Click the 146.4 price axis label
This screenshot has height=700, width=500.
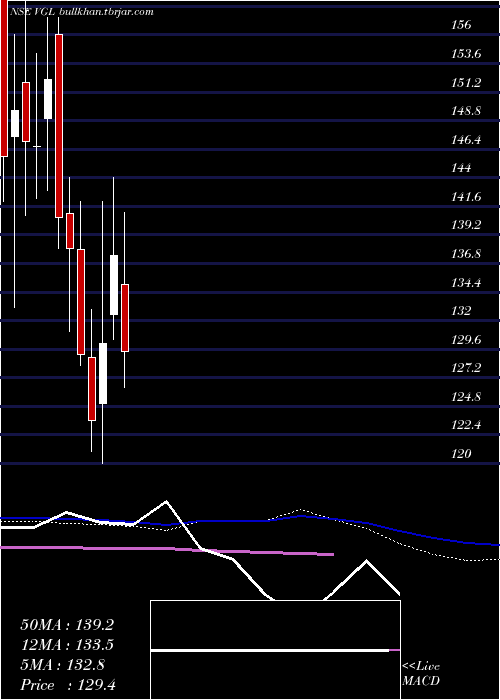click(x=467, y=140)
